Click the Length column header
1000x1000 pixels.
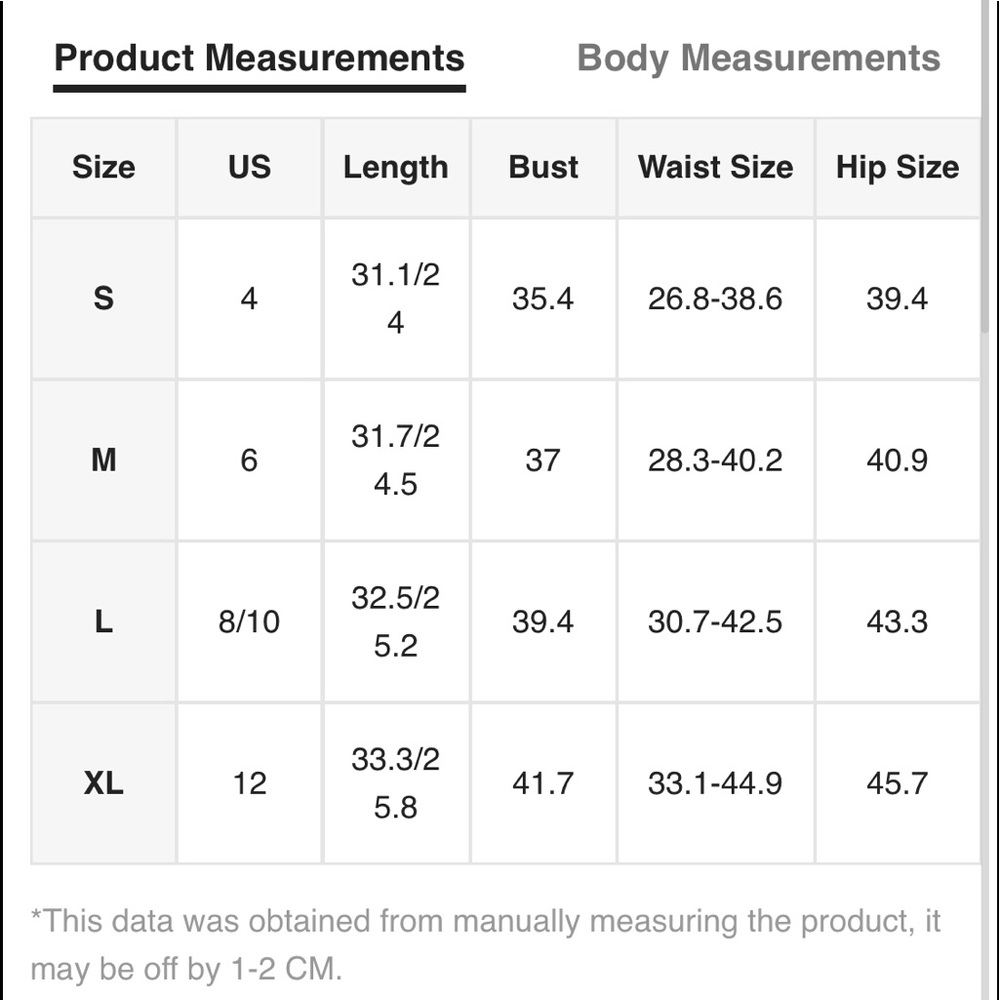point(396,167)
